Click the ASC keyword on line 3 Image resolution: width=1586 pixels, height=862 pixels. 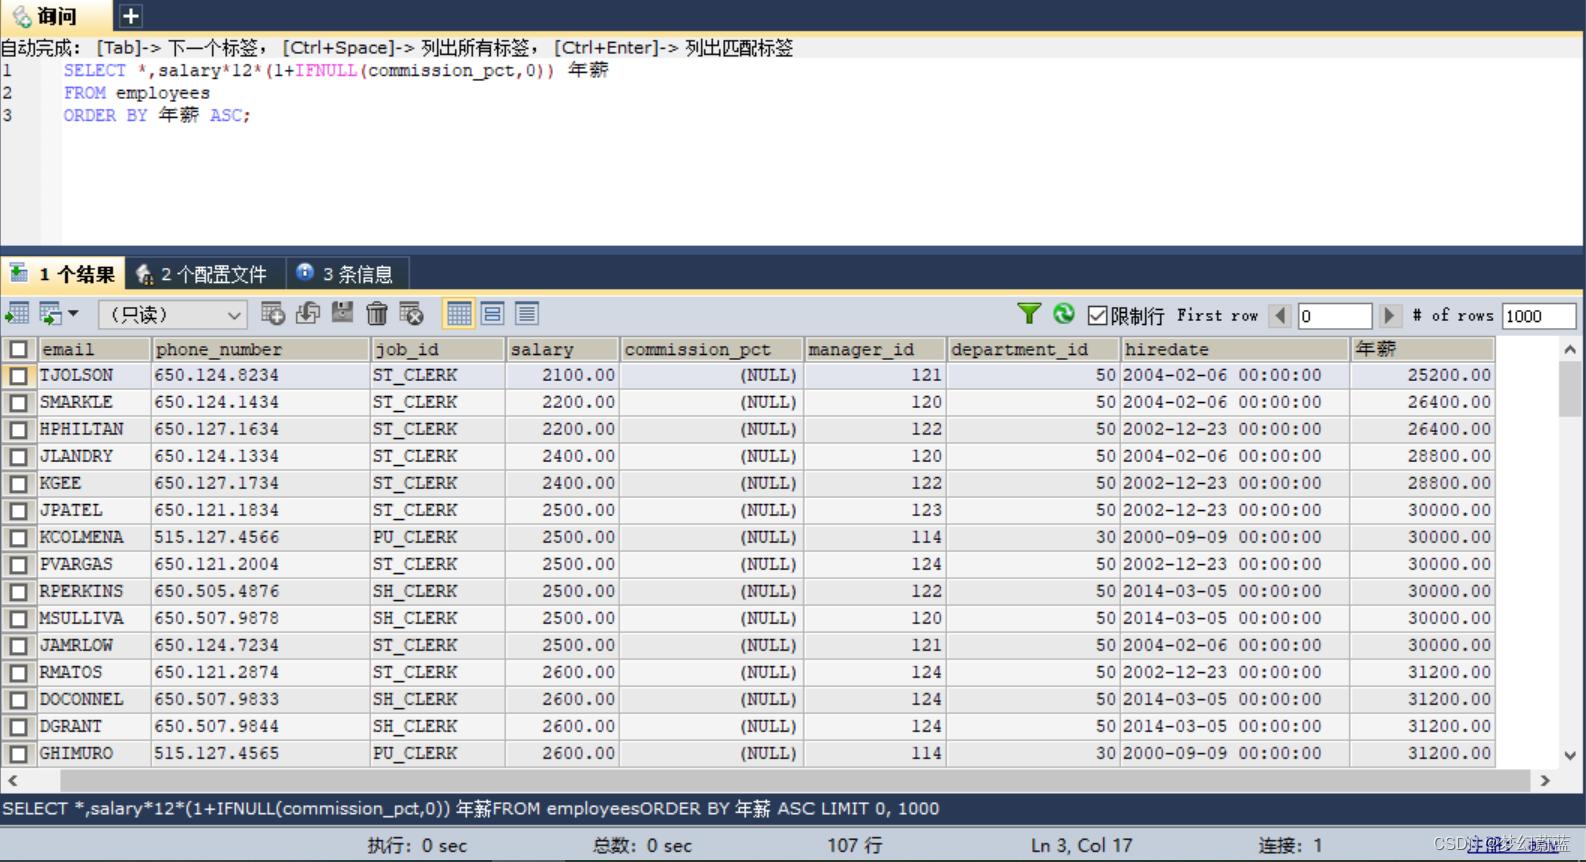pos(226,115)
